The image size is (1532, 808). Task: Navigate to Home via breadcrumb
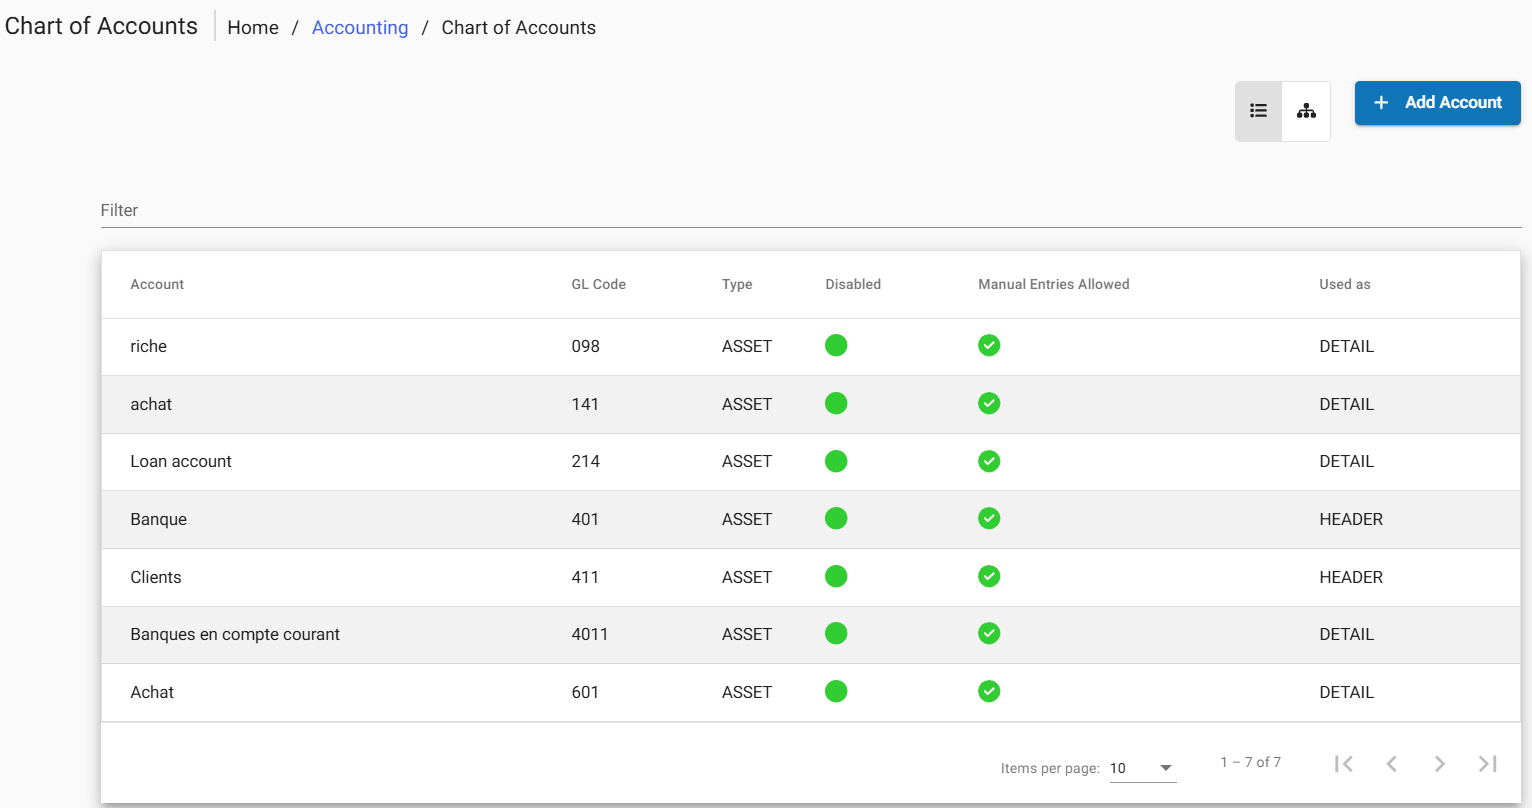(253, 27)
